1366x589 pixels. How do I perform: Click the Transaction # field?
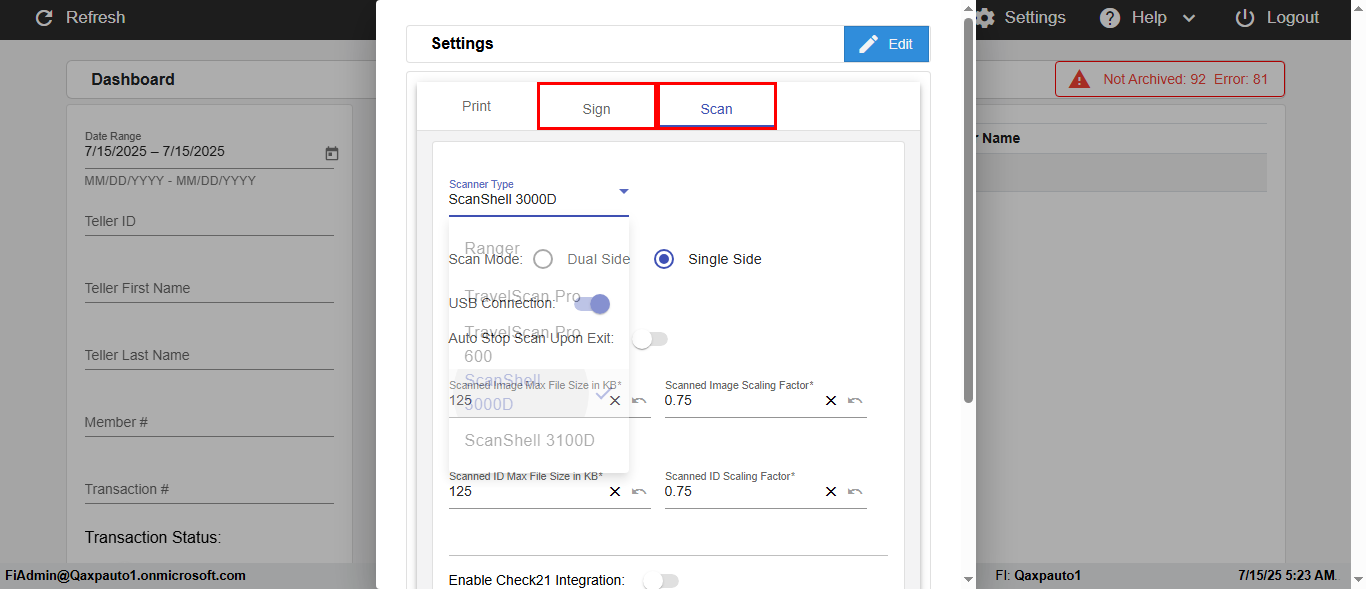pos(209,489)
